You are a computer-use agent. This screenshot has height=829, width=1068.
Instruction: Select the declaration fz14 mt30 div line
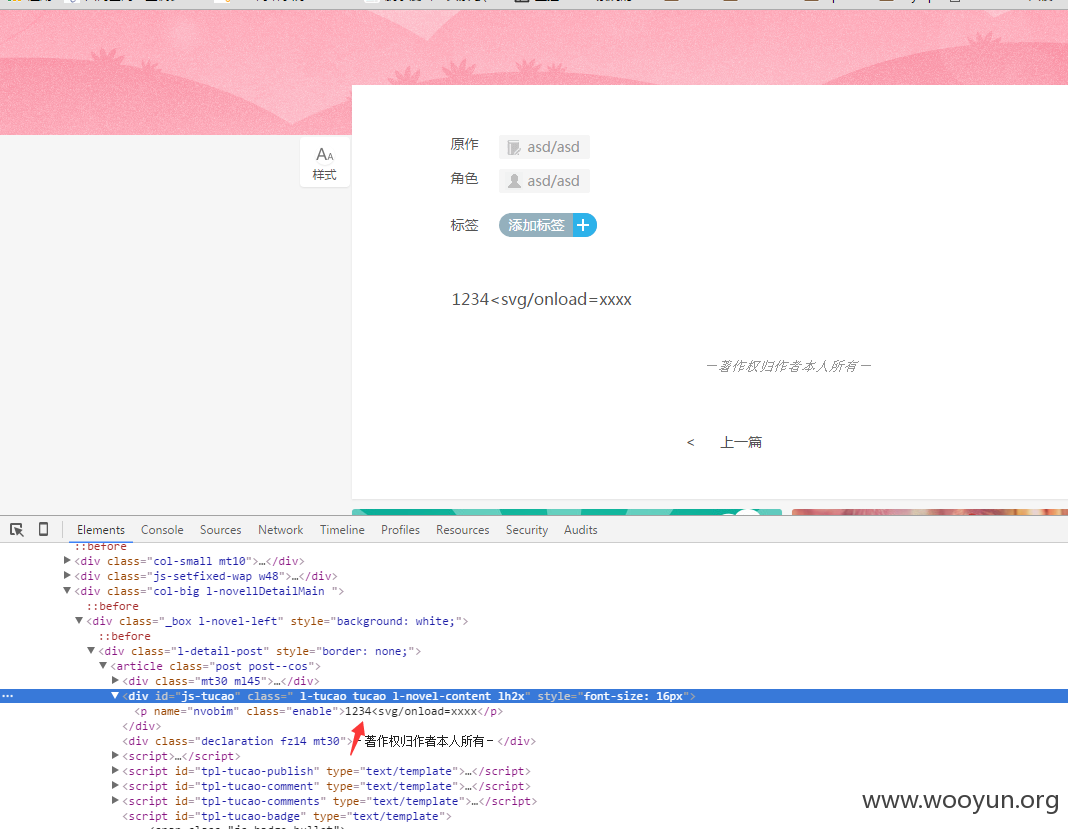point(329,741)
